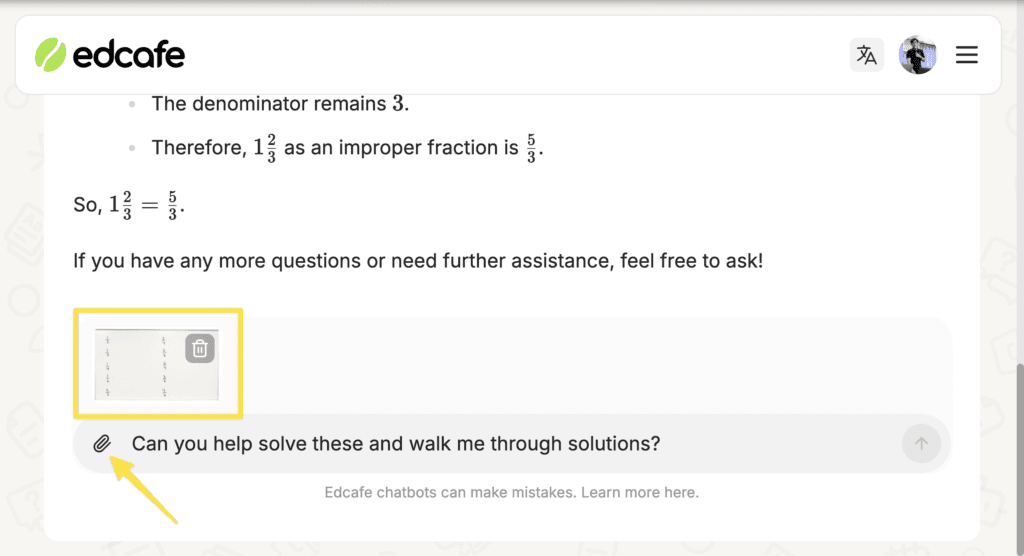This screenshot has height=556, width=1024.
Task: Click the bullet dot before 'Therefore'
Action: point(132,148)
